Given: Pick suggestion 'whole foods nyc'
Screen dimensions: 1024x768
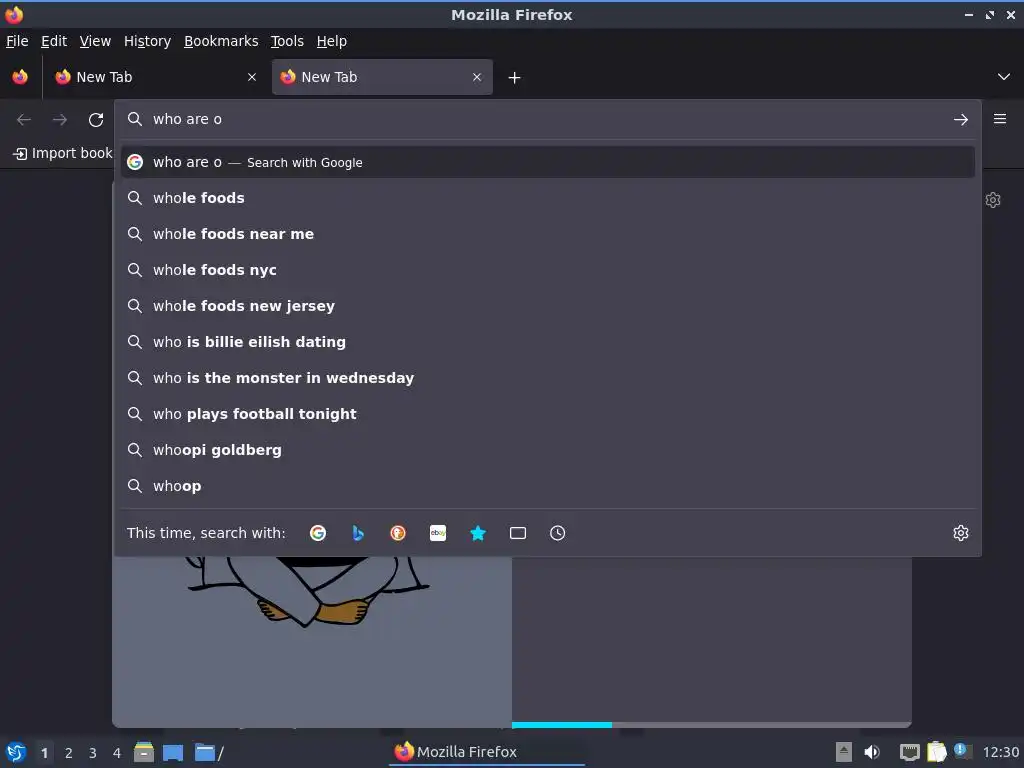Looking at the screenshot, I should point(548,270).
